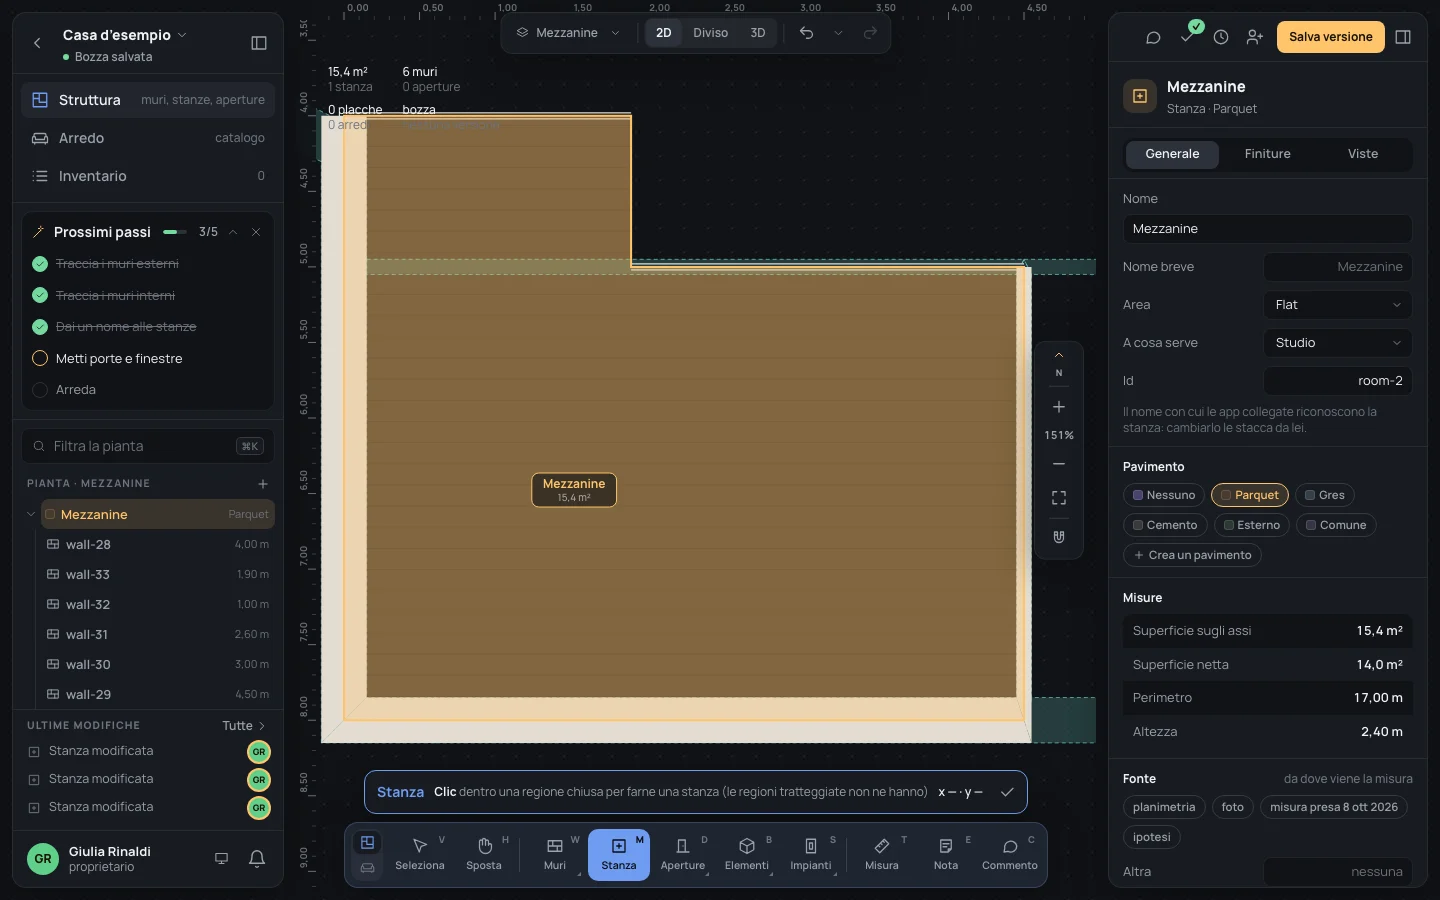Select the Muri wall drawing tool
This screenshot has height=900, width=1440.
[x=555, y=855]
